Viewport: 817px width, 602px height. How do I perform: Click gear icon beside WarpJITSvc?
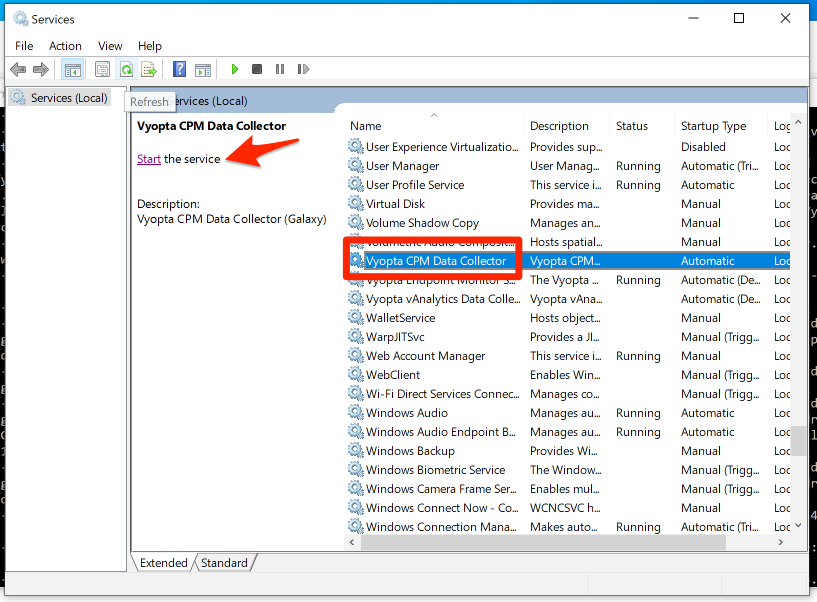[x=356, y=336]
